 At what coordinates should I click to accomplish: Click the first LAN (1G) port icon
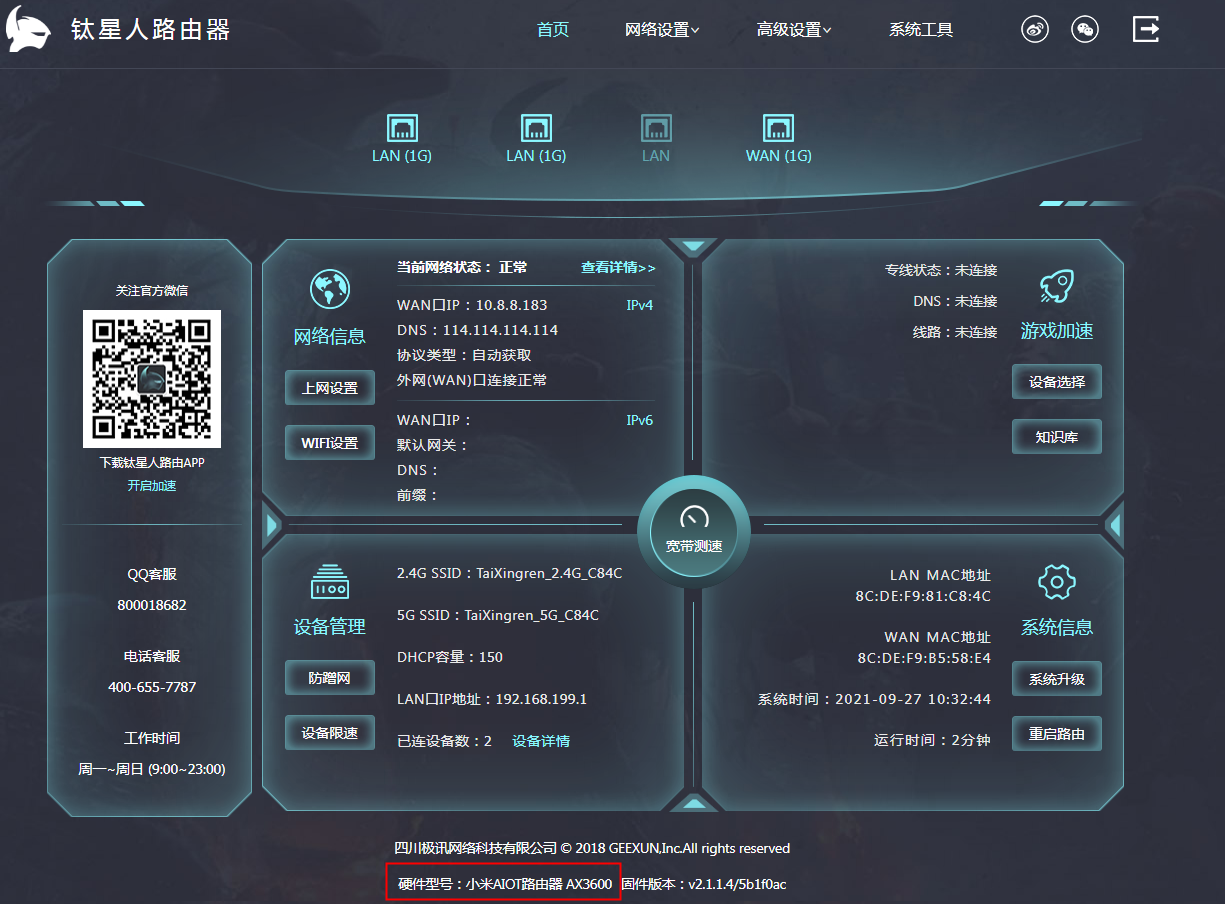[402, 128]
